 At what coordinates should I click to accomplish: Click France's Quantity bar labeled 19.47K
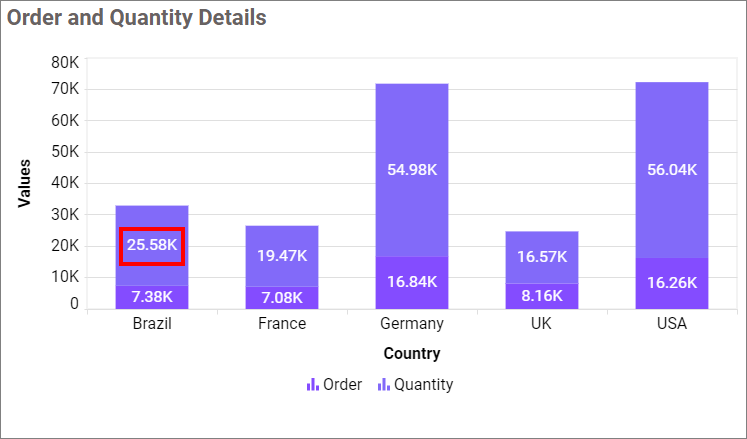pos(282,256)
